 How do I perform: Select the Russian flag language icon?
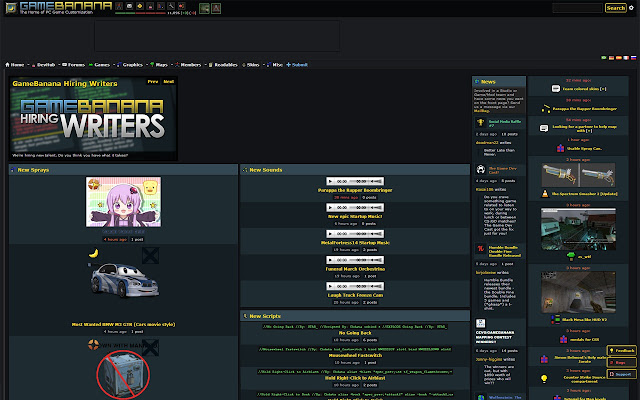pyautogui.click(x=633, y=58)
